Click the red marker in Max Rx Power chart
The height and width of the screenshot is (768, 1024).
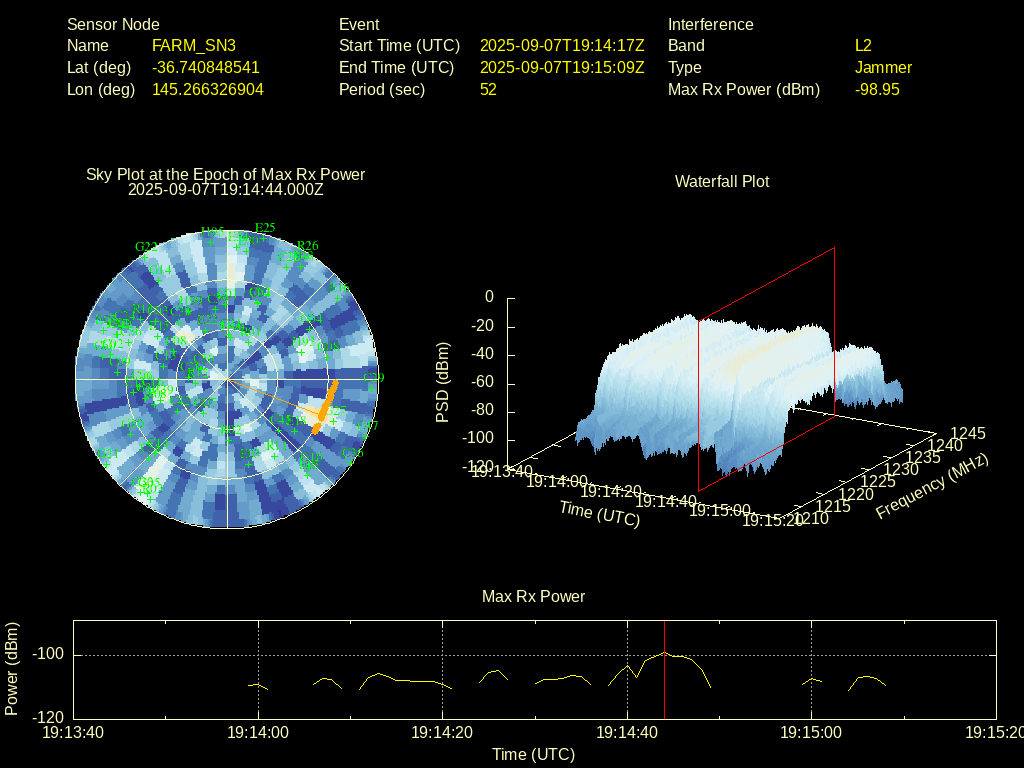point(664,668)
